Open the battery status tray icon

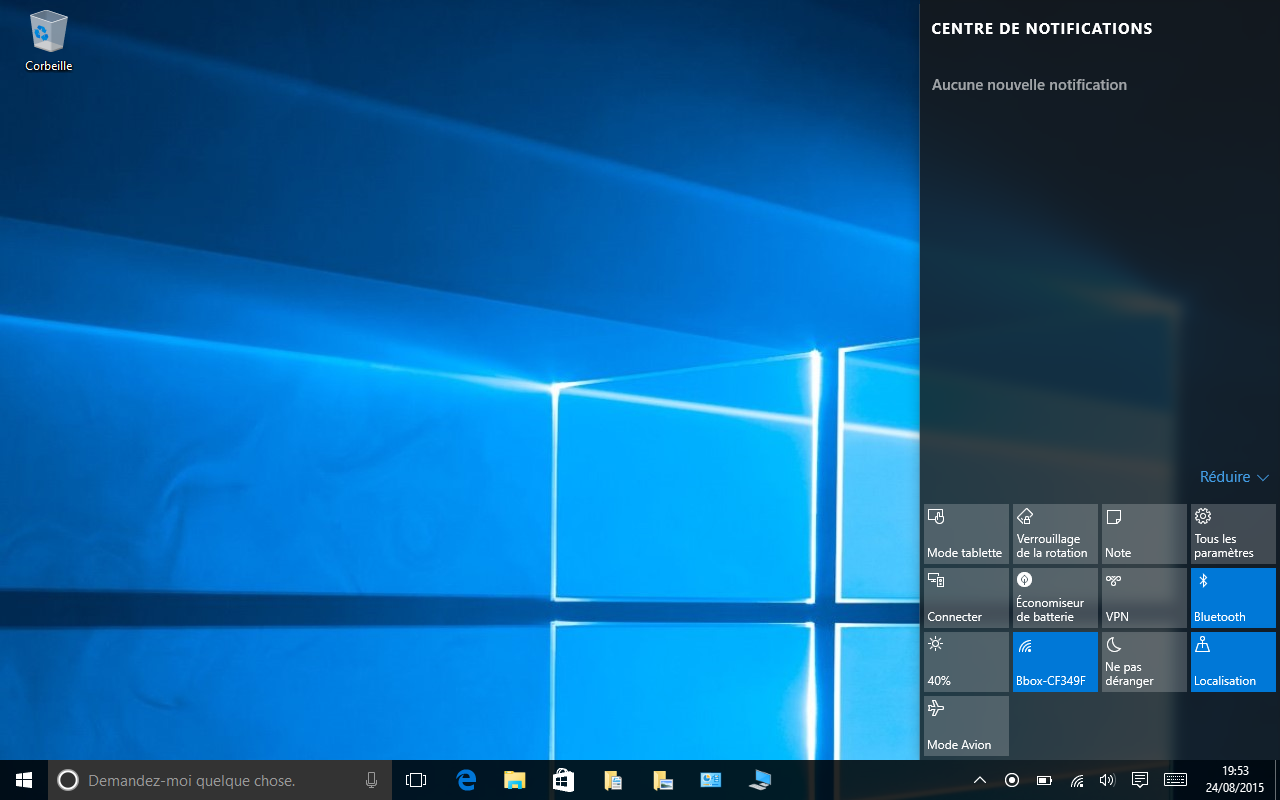[1044, 780]
